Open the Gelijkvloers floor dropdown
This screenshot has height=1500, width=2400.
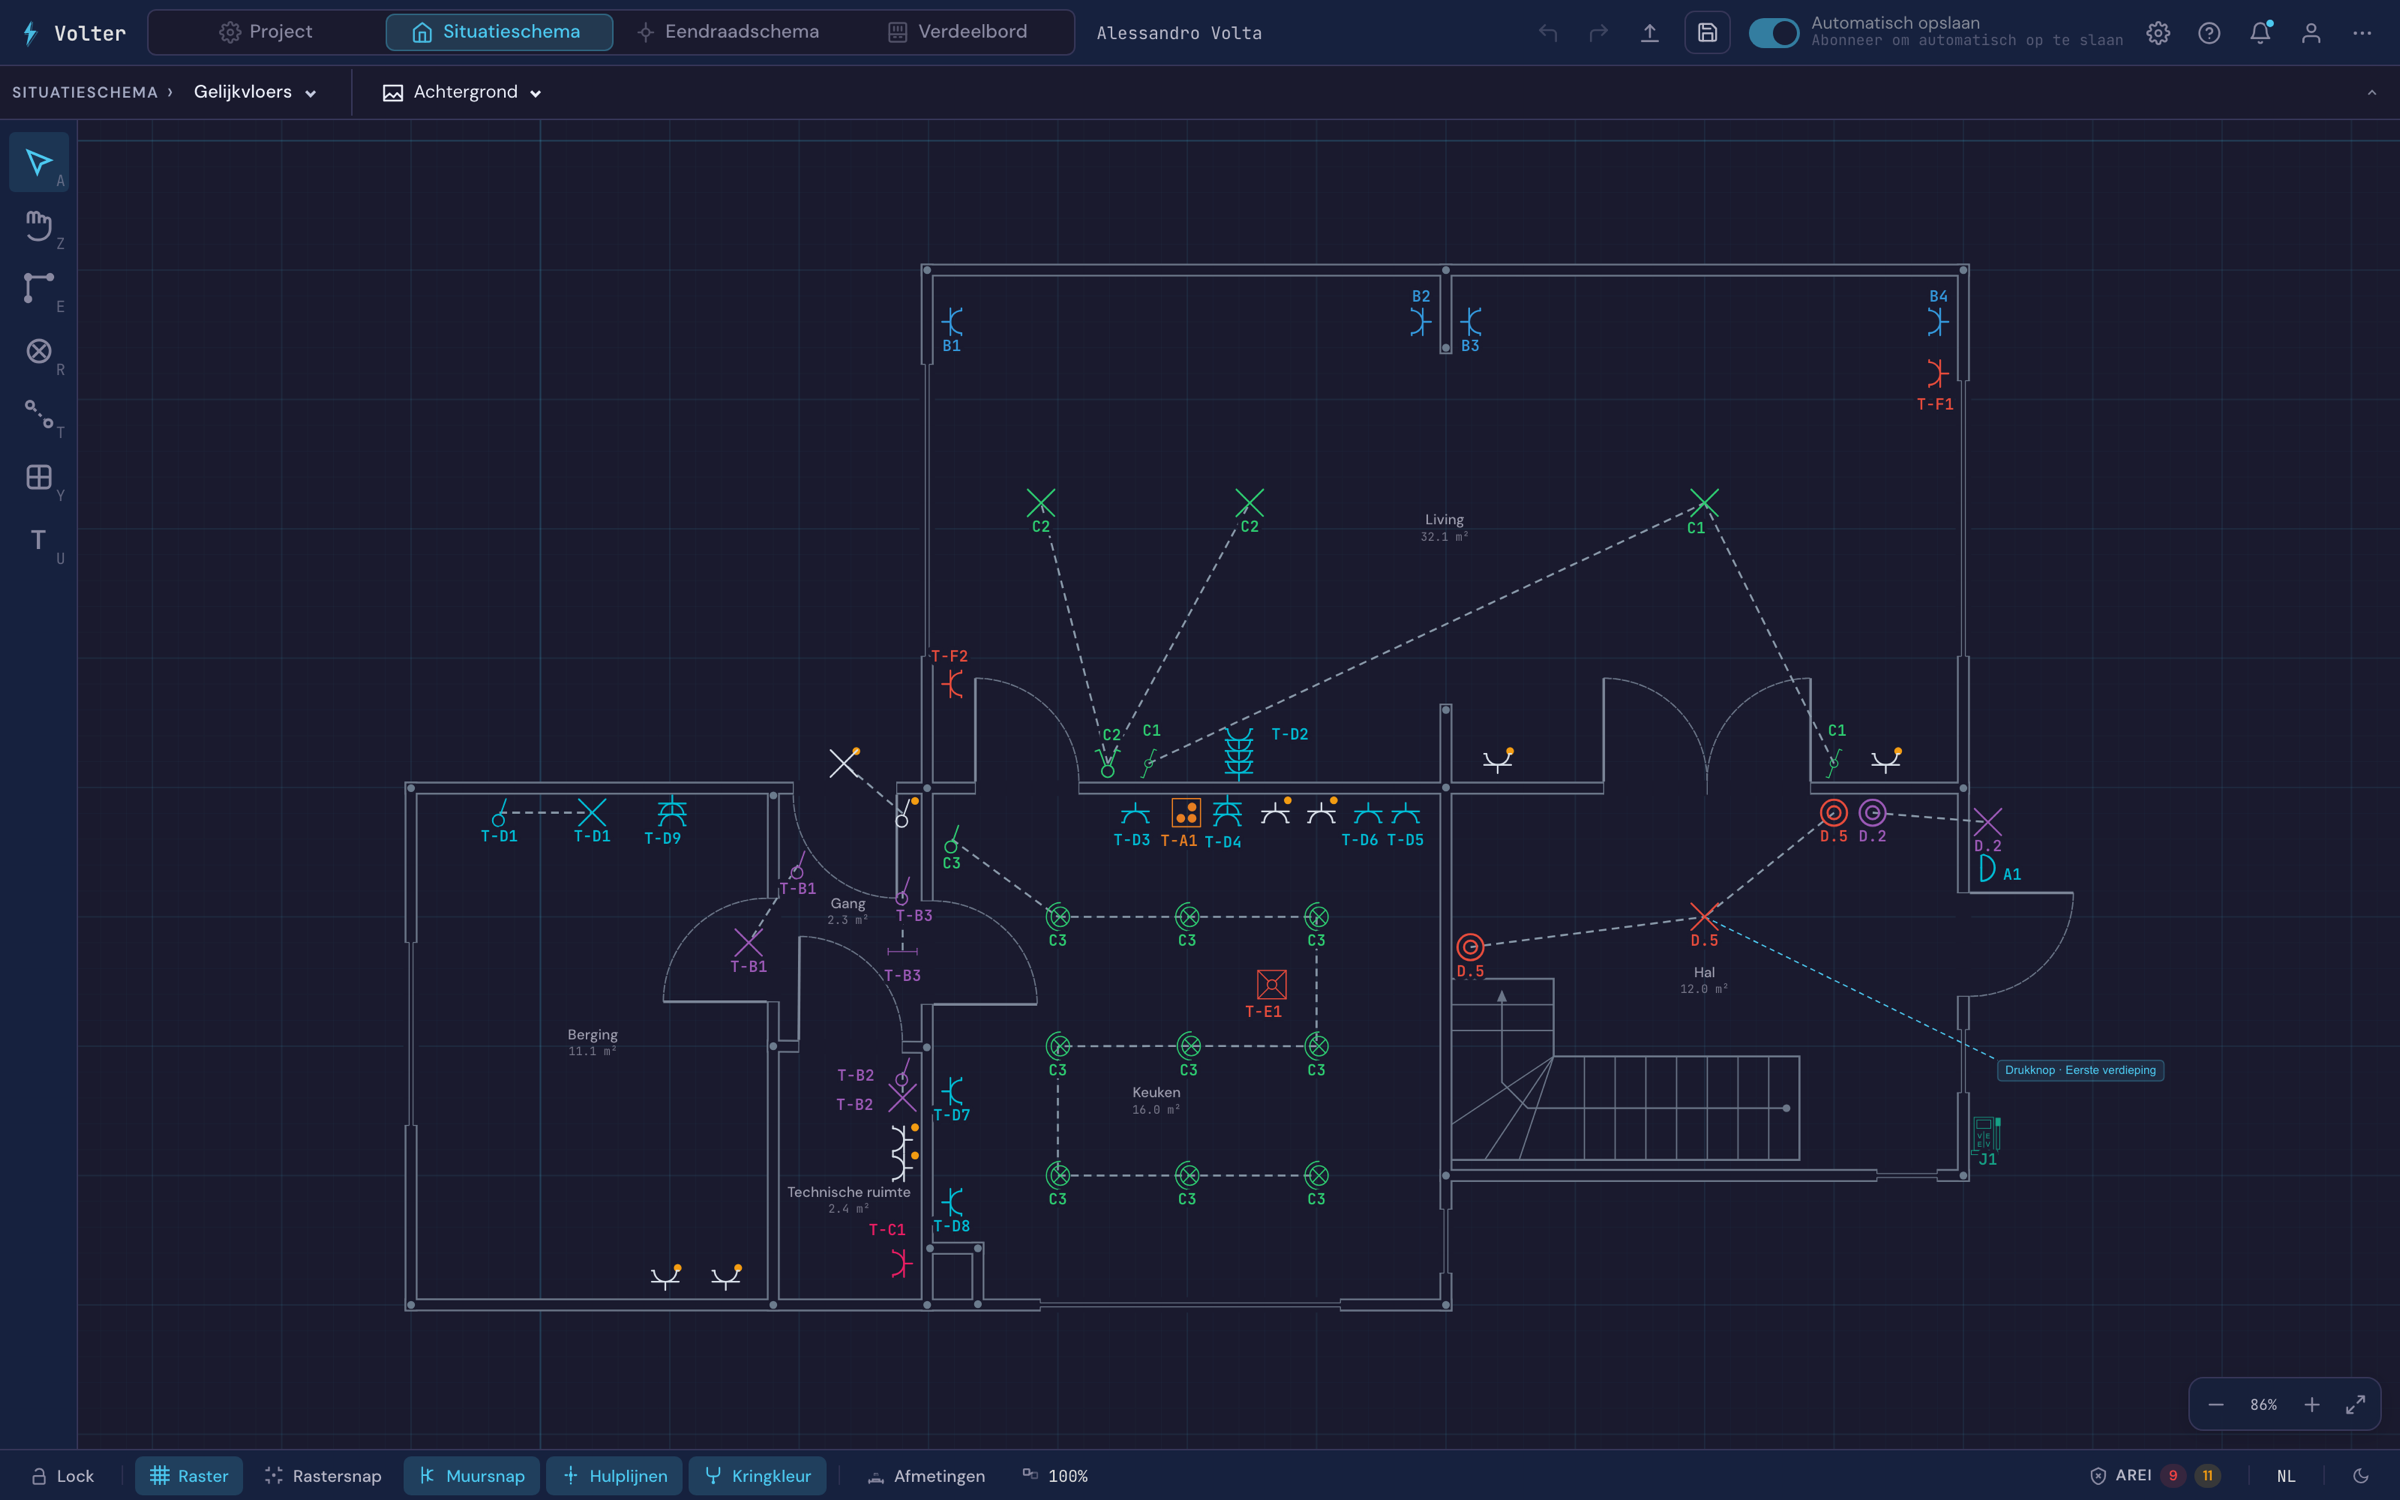click(256, 92)
